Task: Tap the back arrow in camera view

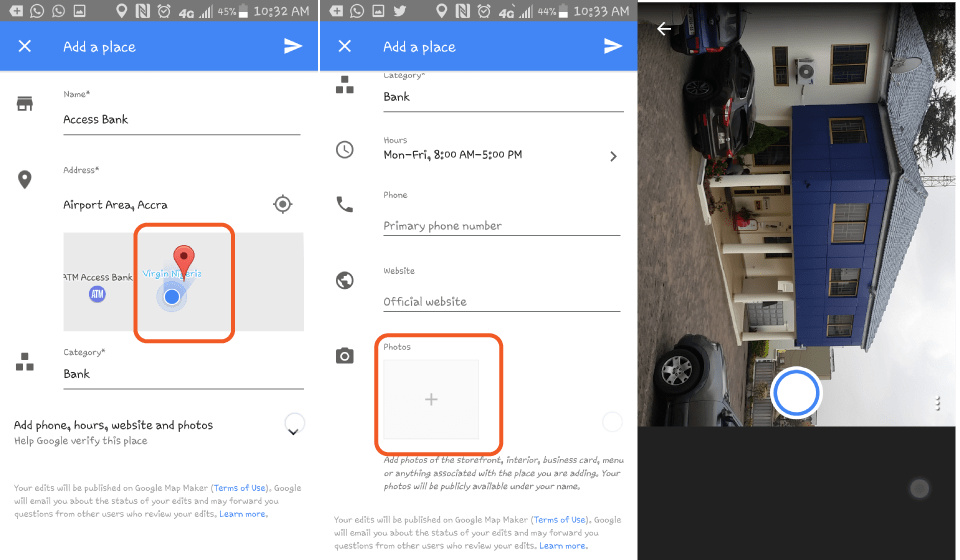Action: [x=664, y=29]
